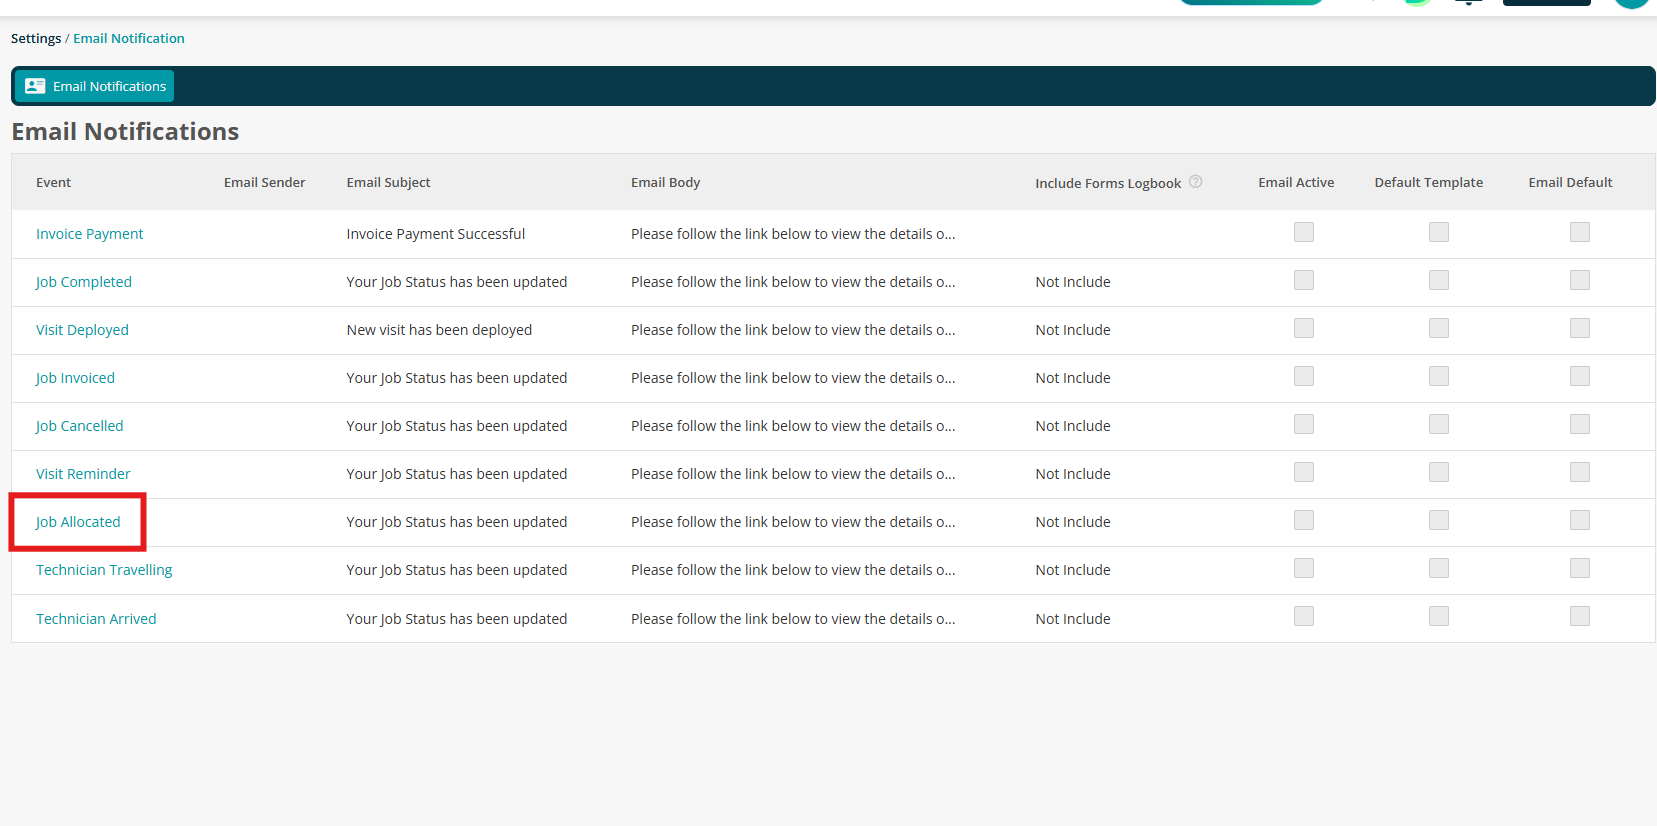The width and height of the screenshot is (1657, 826).
Task: Open the Job Allocated event
Action: point(78,522)
